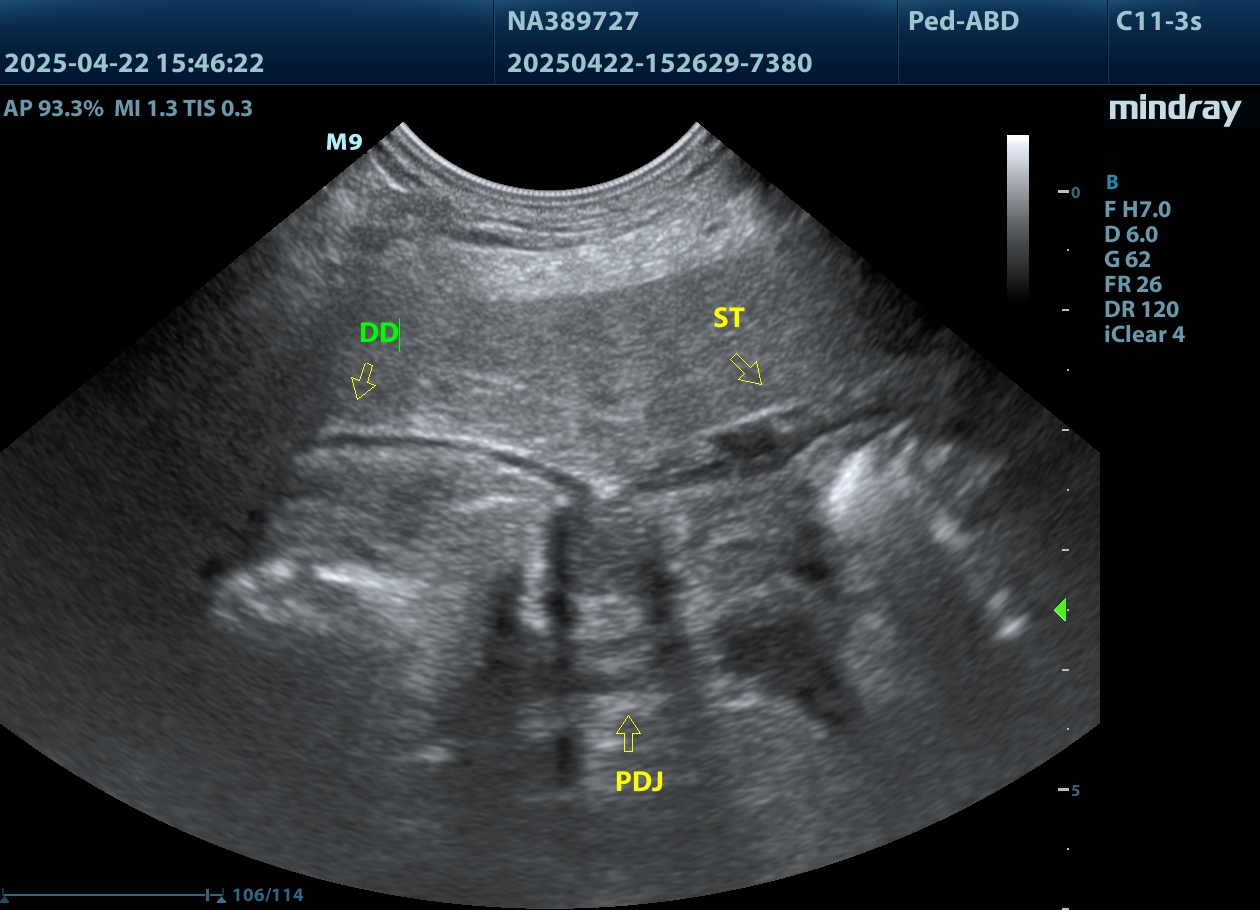Select the iClear 4 setting
Image resolution: width=1260 pixels, height=910 pixels.
point(1144,334)
